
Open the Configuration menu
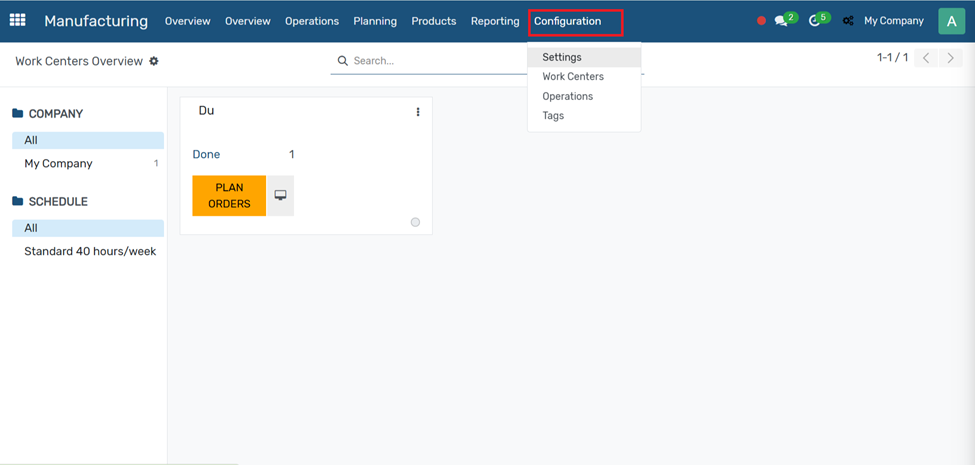point(567,21)
